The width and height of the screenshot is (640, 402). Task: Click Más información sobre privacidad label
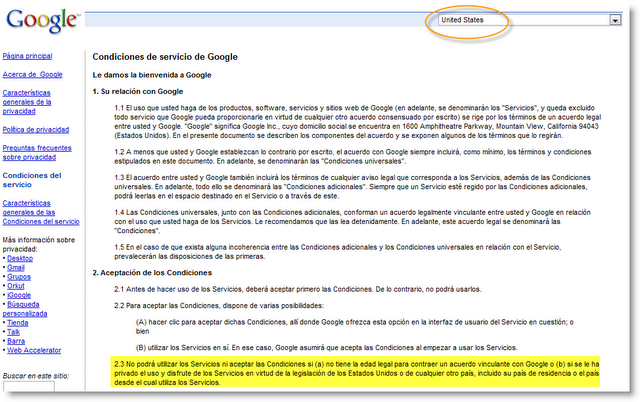[39, 244]
